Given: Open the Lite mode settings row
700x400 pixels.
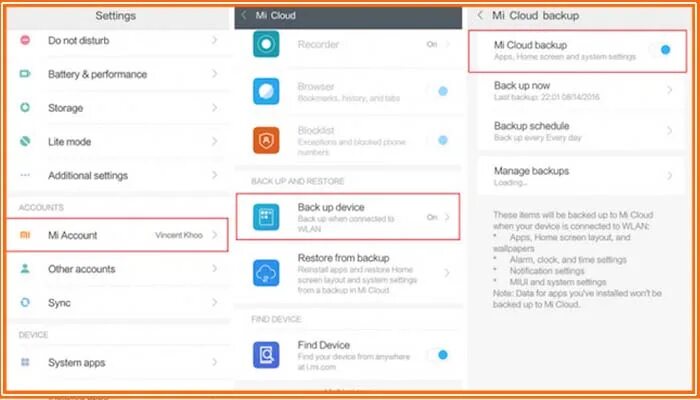Looking at the screenshot, I should [118, 142].
